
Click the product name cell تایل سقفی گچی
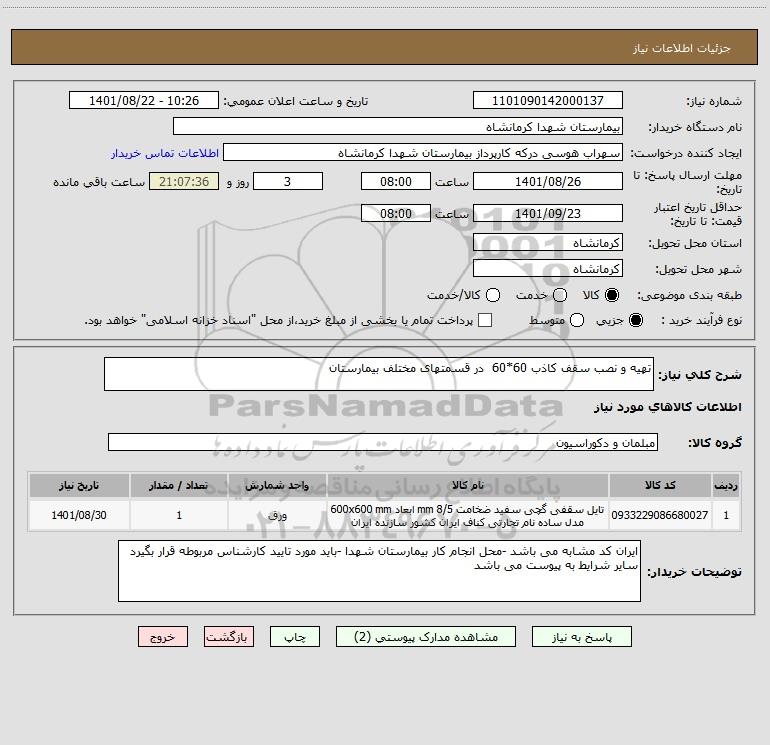point(468,515)
